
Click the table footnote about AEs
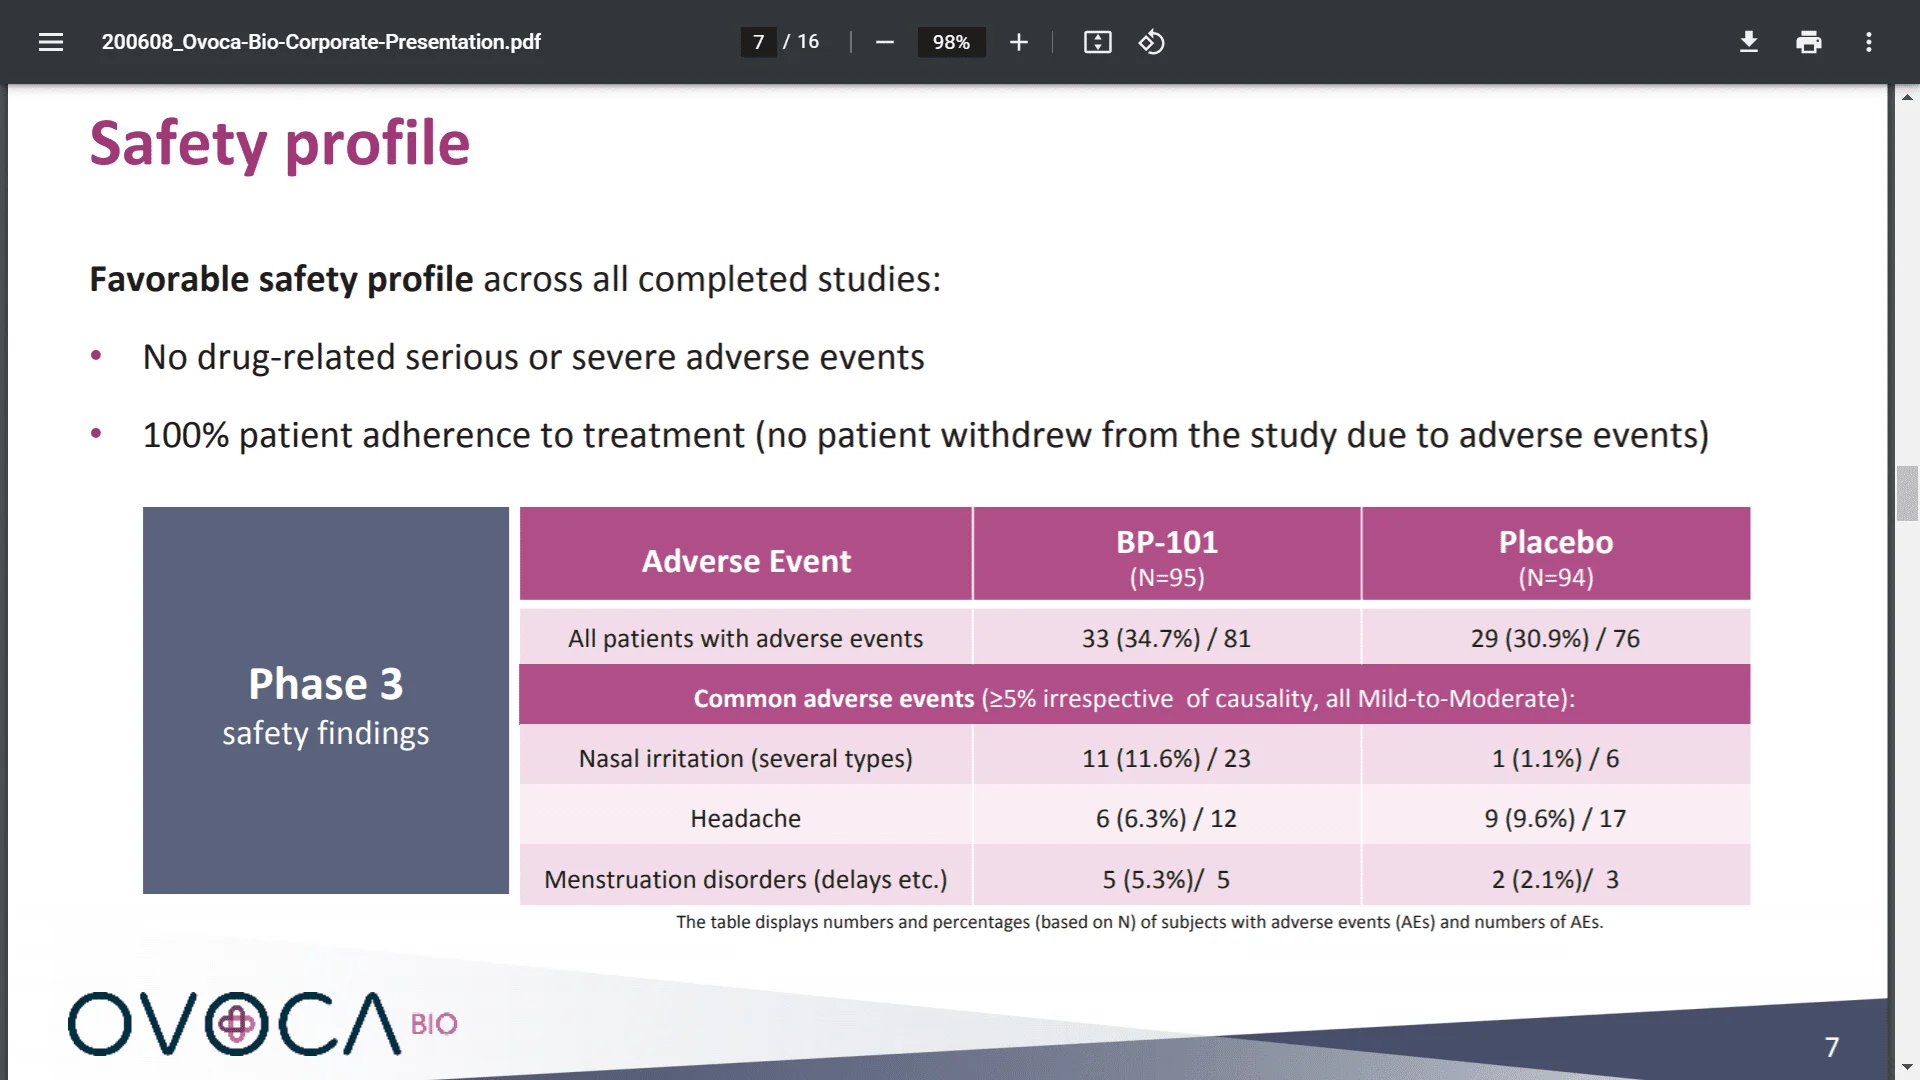tap(1139, 922)
